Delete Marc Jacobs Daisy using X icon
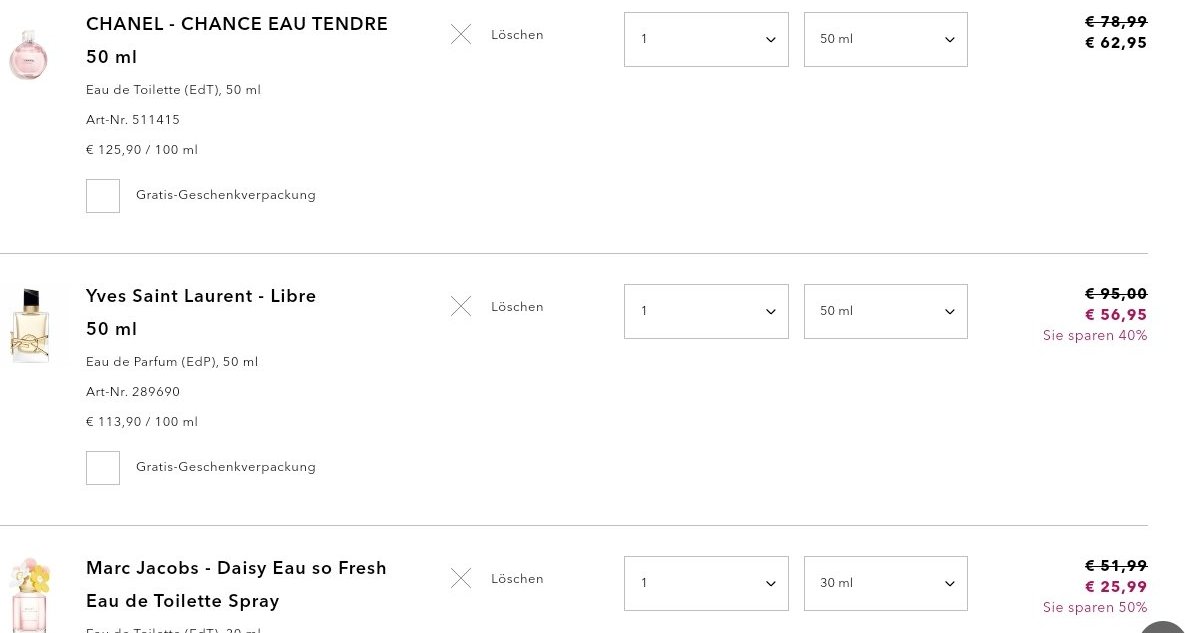The height and width of the screenshot is (633, 1185). [x=461, y=578]
